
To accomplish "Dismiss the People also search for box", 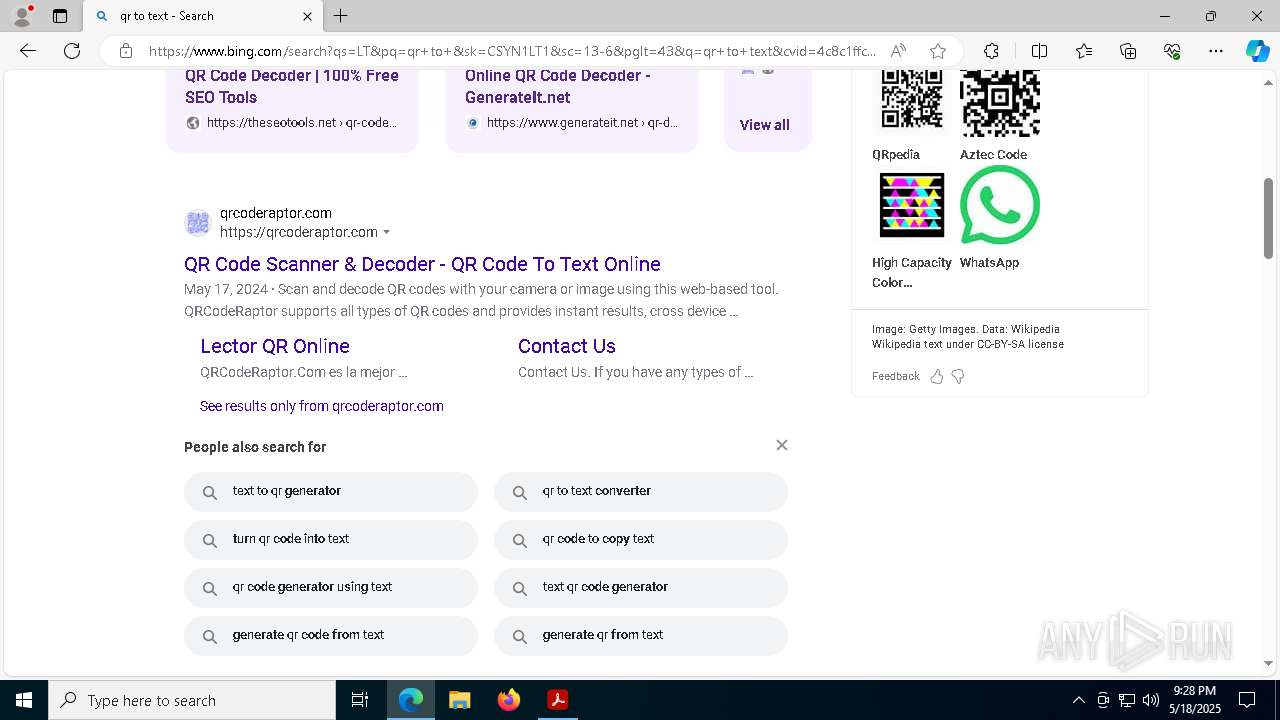I will 782,445.
